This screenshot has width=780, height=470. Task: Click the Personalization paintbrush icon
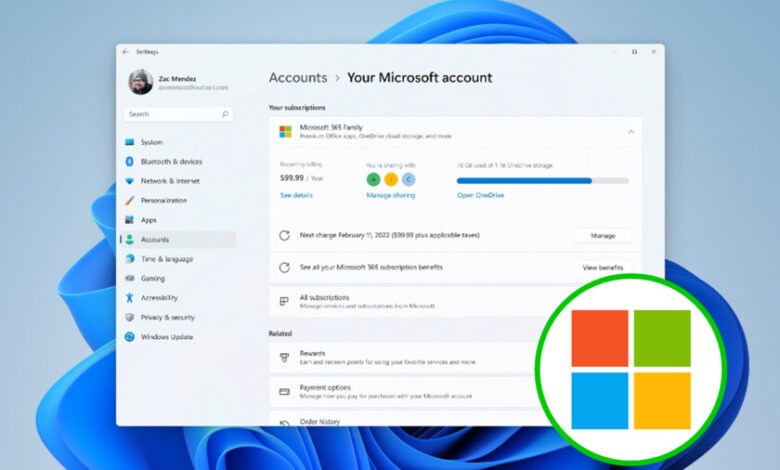pos(129,200)
